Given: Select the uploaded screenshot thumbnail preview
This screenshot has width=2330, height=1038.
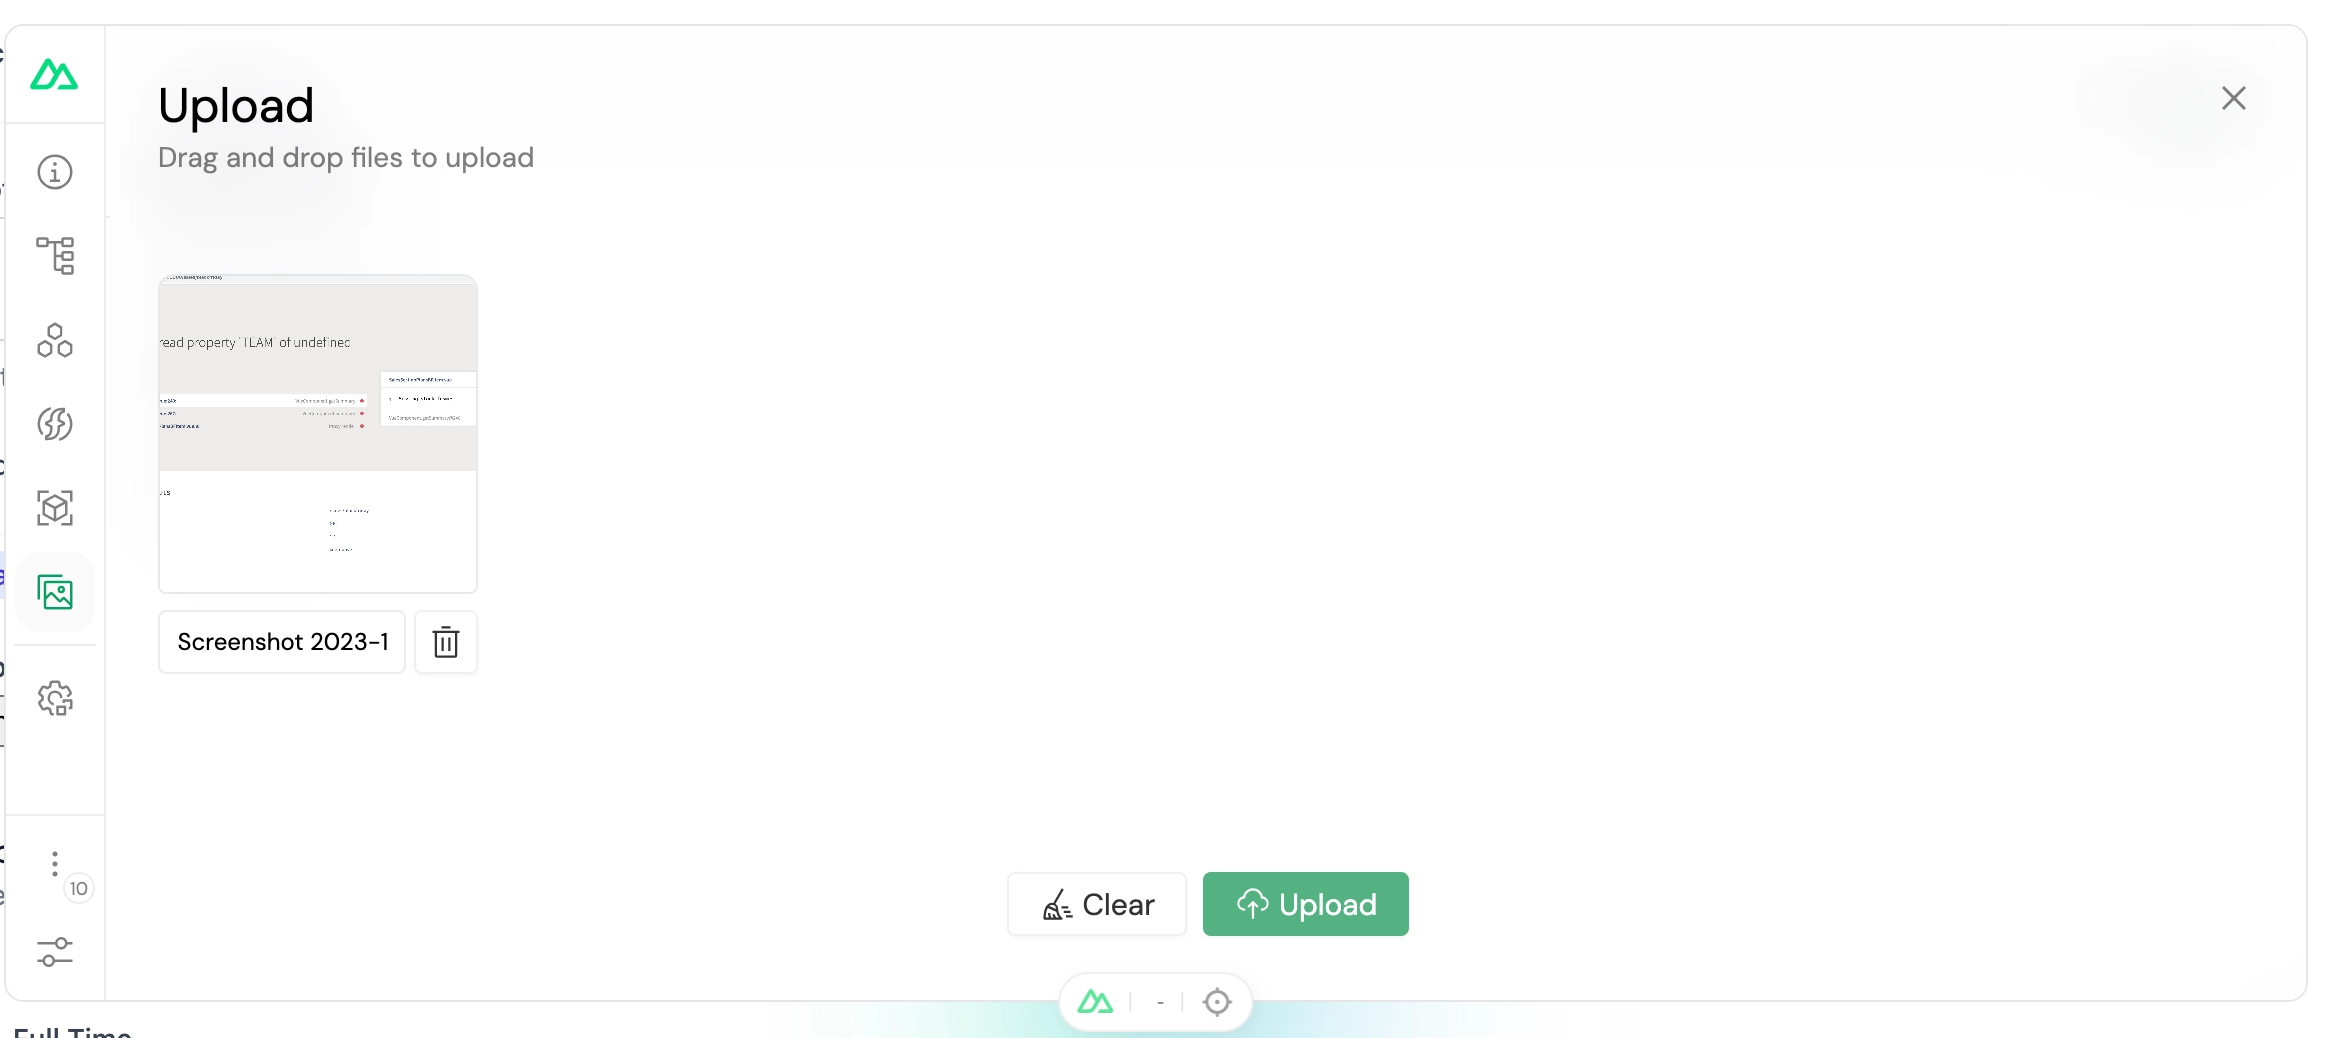Looking at the screenshot, I should click(x=318, y=434).
